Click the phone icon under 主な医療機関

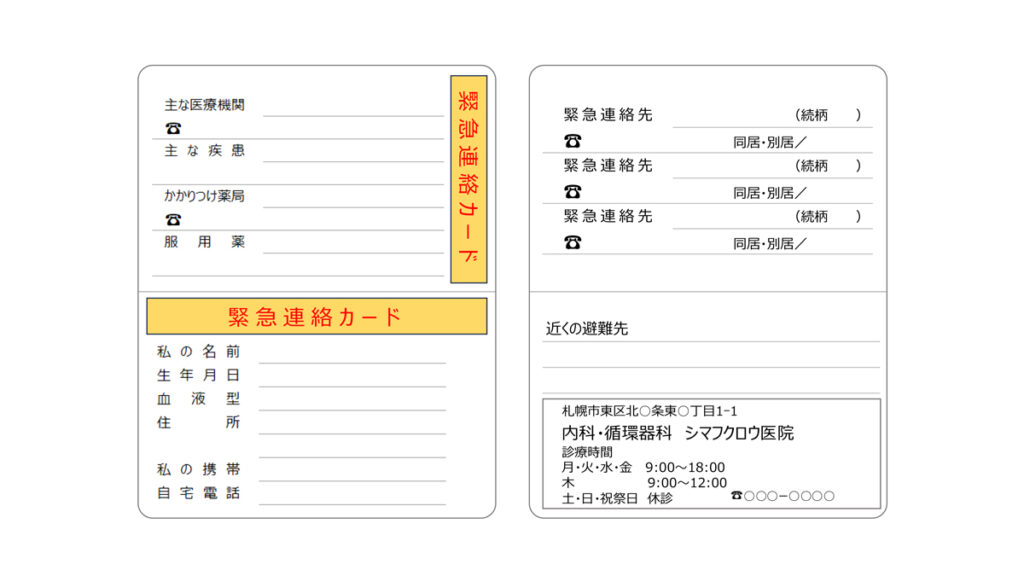(x=174, y=128)
